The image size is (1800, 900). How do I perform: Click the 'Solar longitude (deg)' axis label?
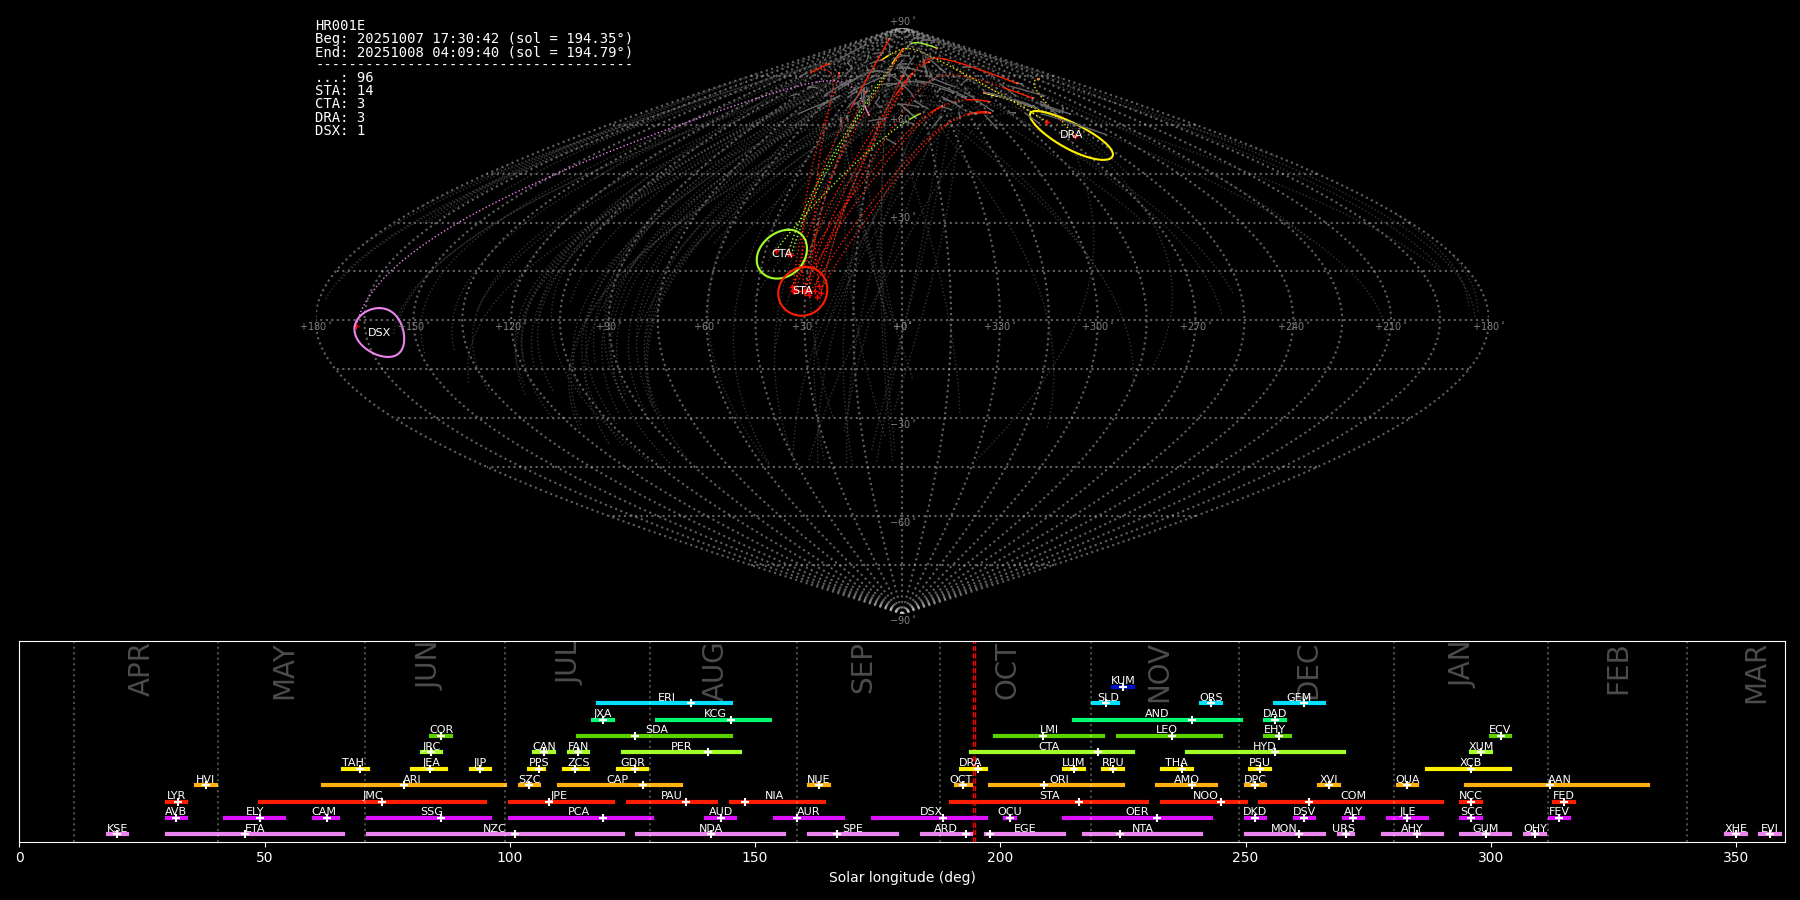tap(902, 878)
